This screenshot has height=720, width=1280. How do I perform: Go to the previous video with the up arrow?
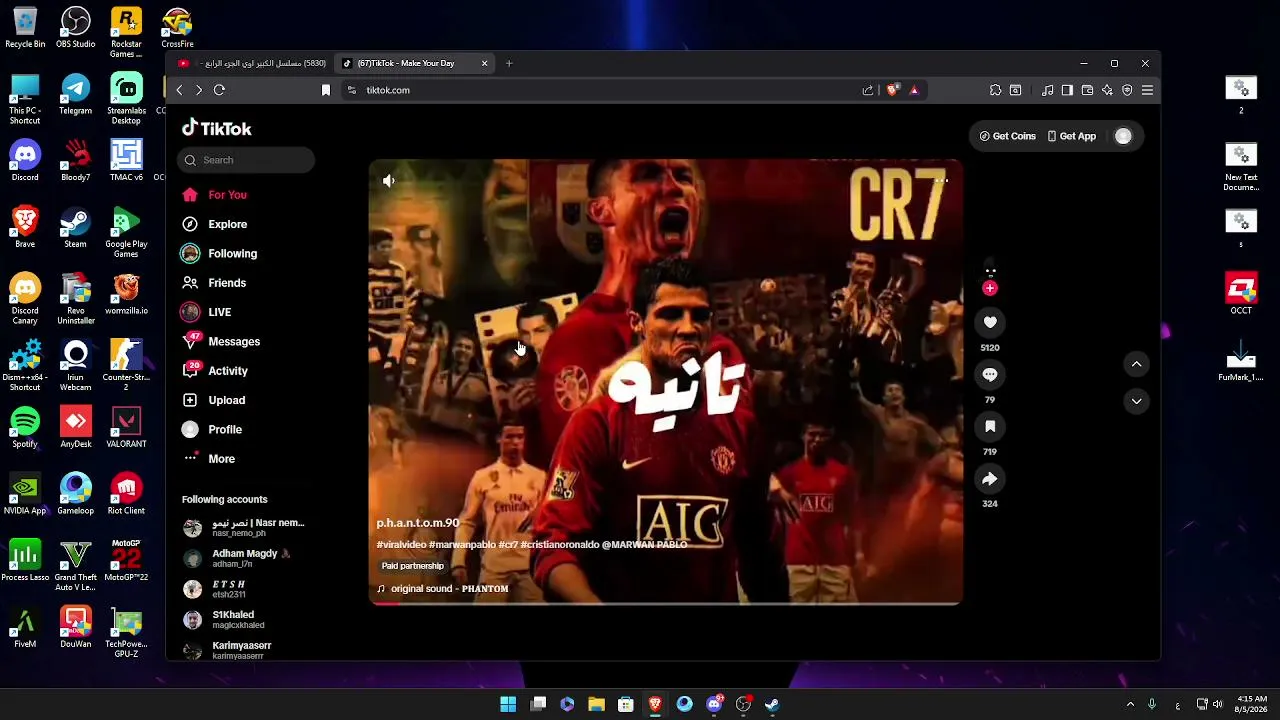point(1136,365)
